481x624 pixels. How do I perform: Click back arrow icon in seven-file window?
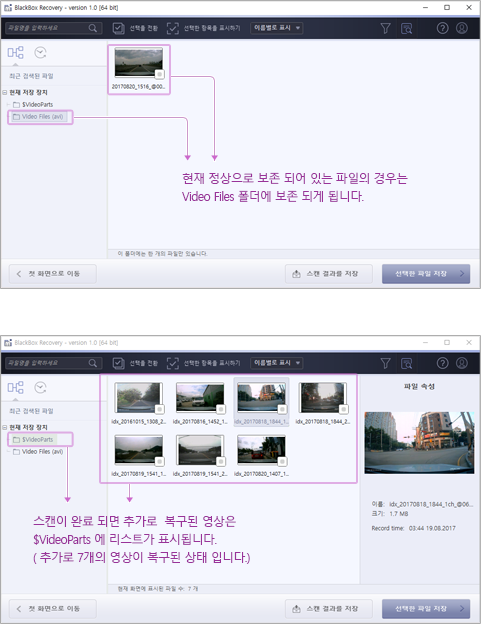pyautogui.click(x=19, y=609)
